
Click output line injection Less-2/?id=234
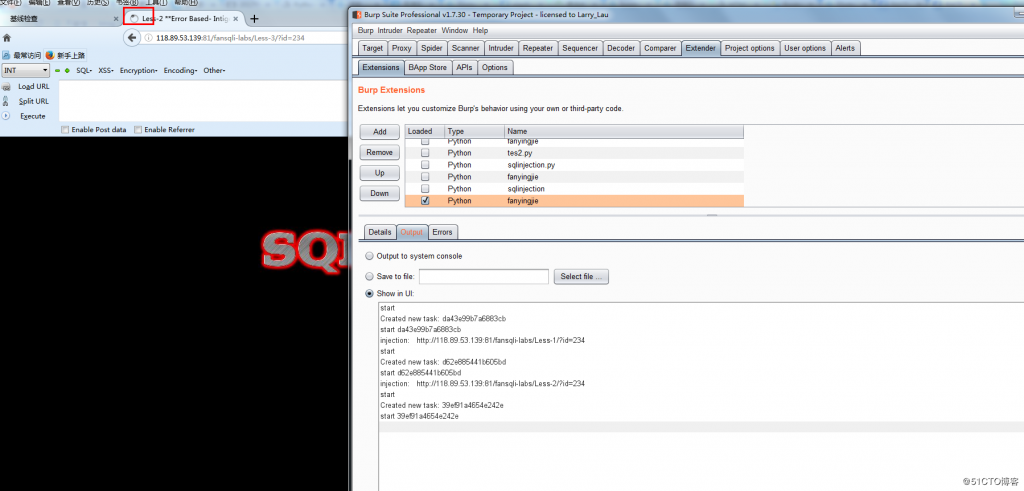pos(483,383)
